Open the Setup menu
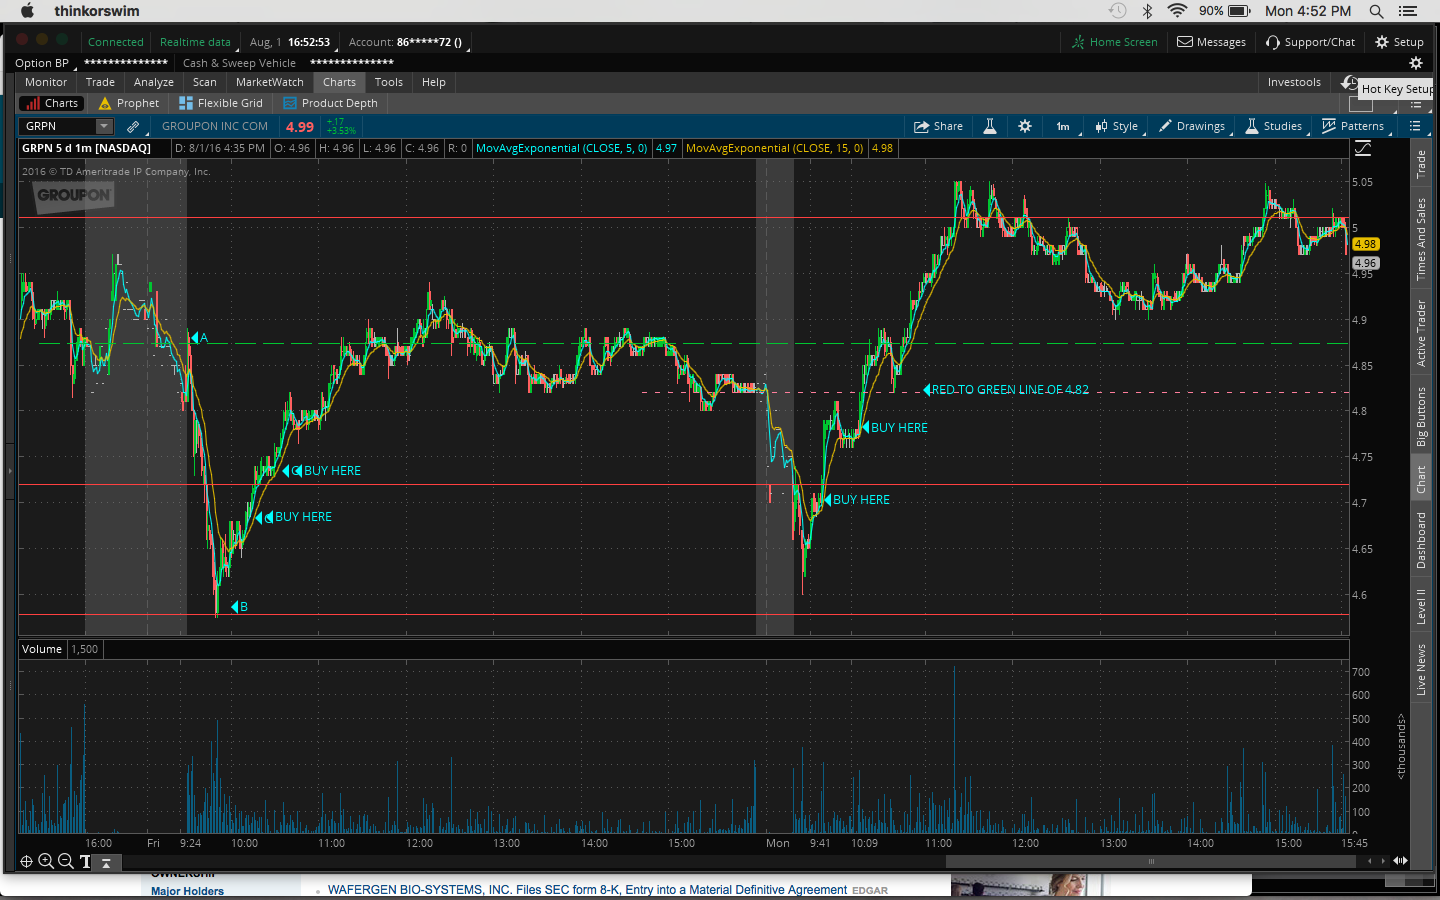The width and height of the screenshot is (1440, 900). coord(1399,42)
